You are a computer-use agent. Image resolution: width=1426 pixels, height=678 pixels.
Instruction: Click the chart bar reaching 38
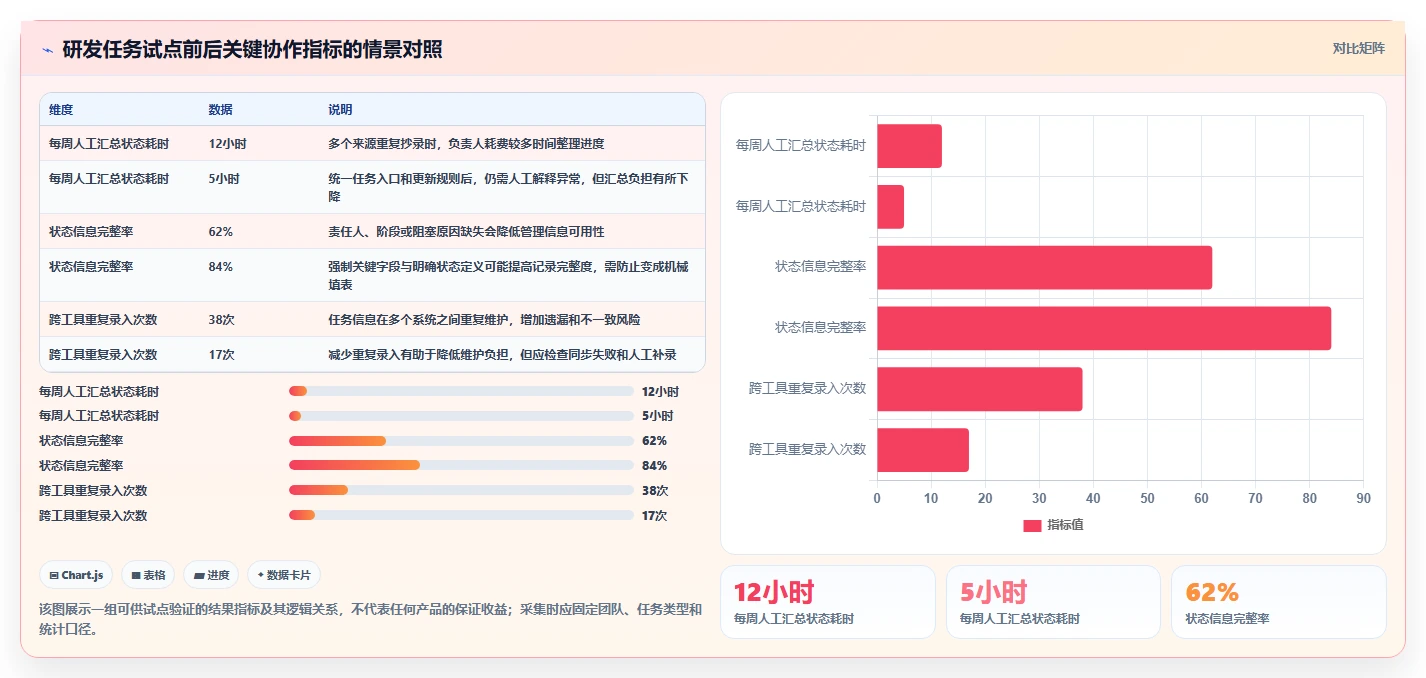coord(979,389)
